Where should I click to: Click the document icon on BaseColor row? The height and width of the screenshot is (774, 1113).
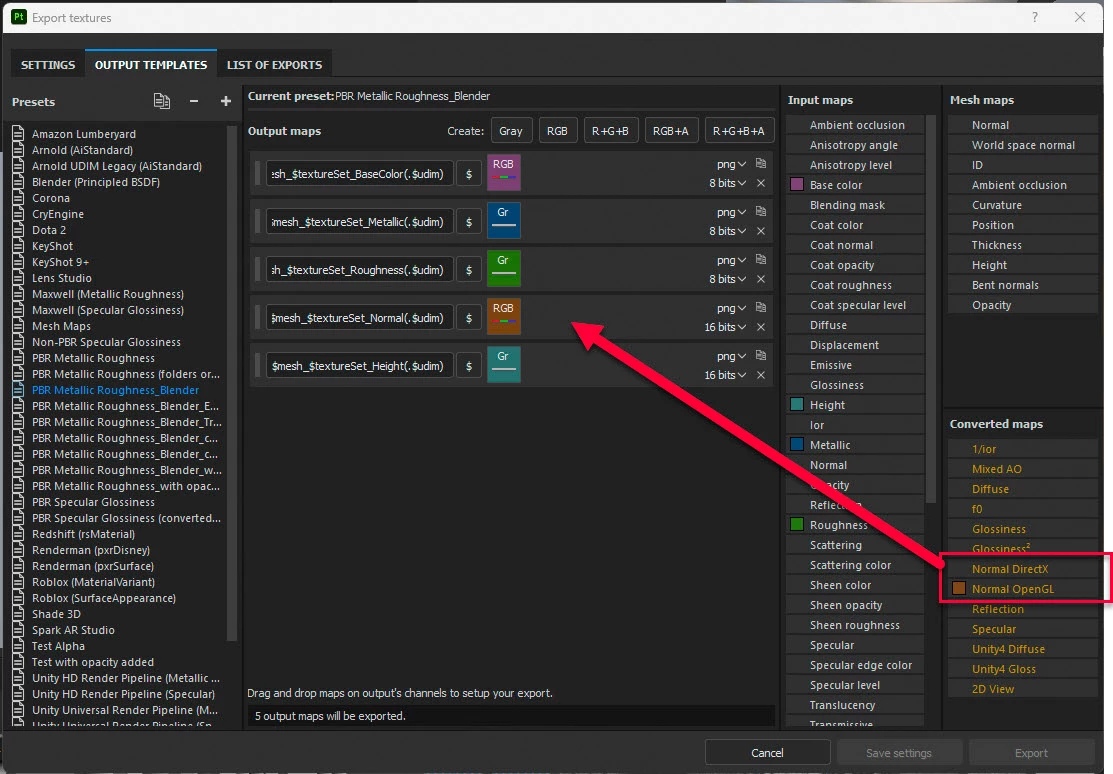(761, 163)
